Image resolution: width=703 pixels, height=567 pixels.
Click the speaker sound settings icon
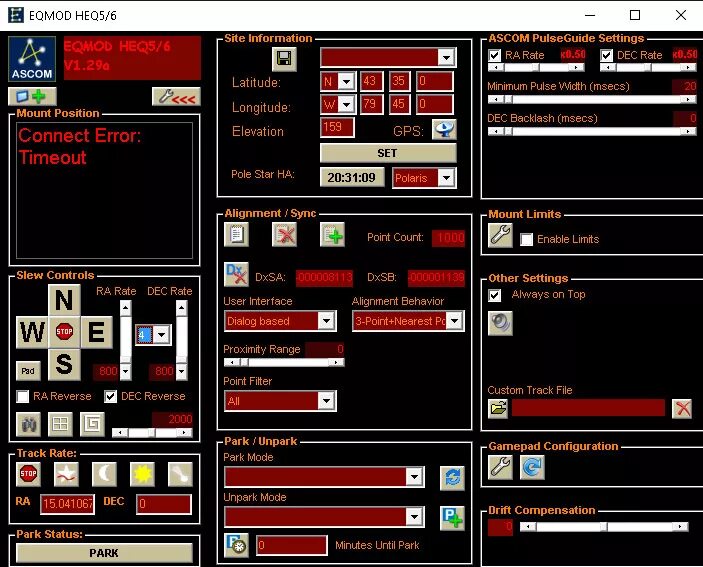(x=500, y=323)
